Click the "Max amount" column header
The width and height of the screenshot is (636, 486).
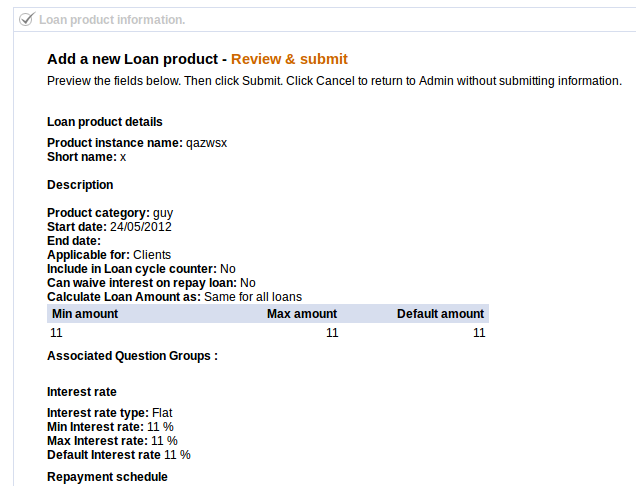[x=302, y=314]
